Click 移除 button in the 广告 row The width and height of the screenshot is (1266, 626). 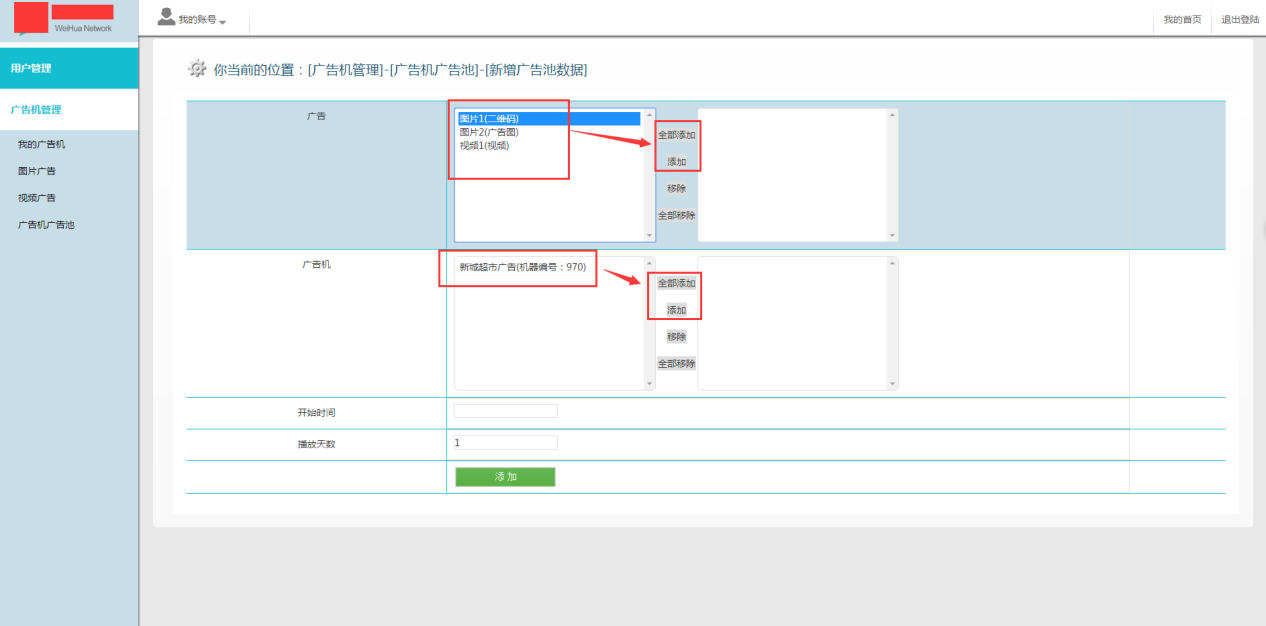(676, 188)
